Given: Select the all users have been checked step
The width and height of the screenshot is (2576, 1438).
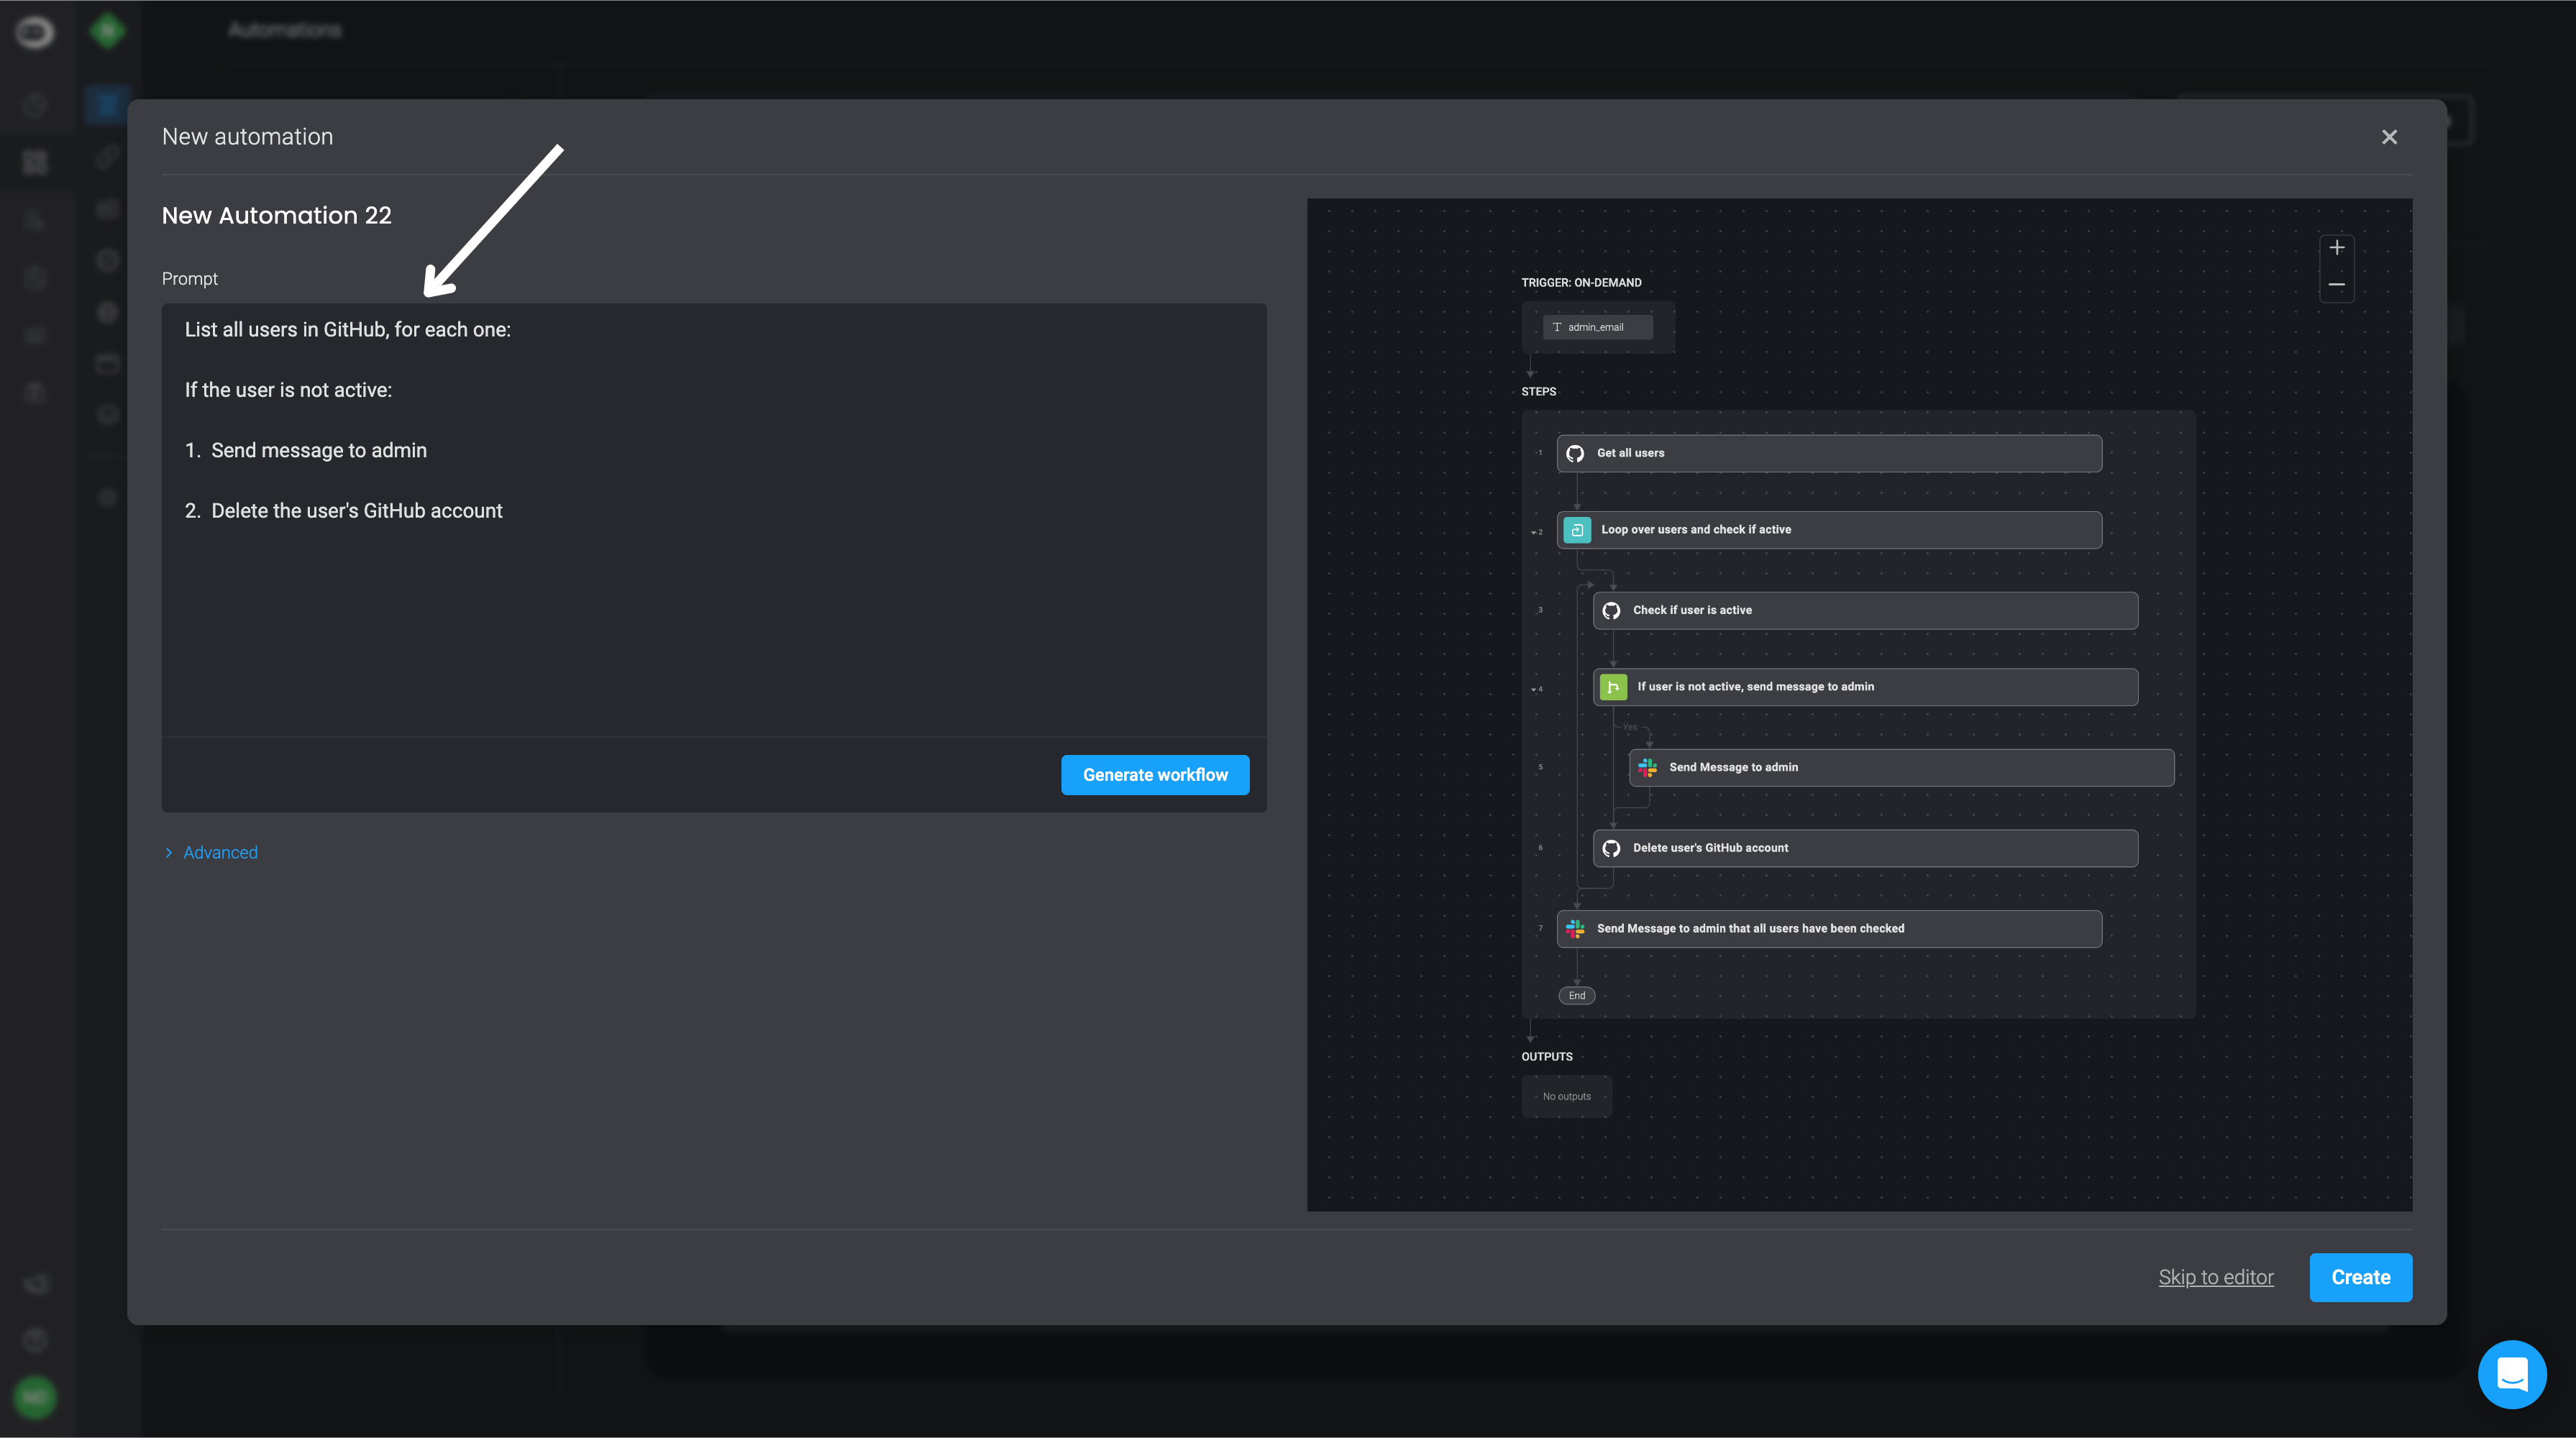Looking at the screenshot, I should (x=1829, y=928).
